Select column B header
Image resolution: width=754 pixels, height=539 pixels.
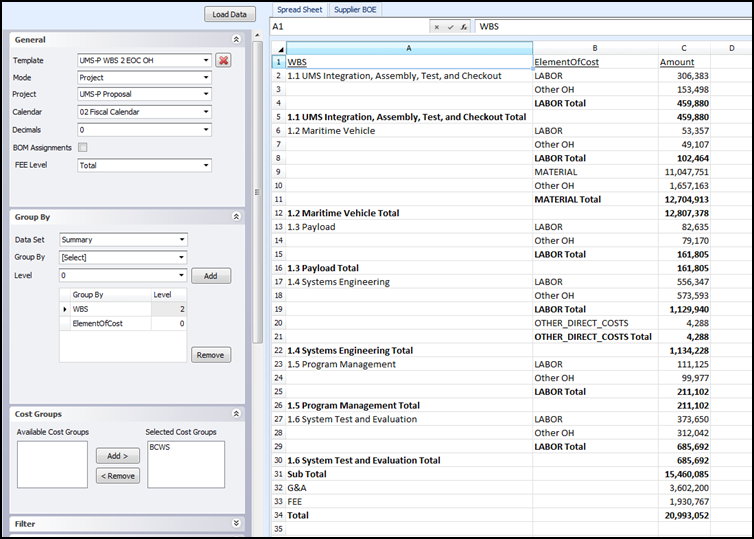click(x=595, y=48)
